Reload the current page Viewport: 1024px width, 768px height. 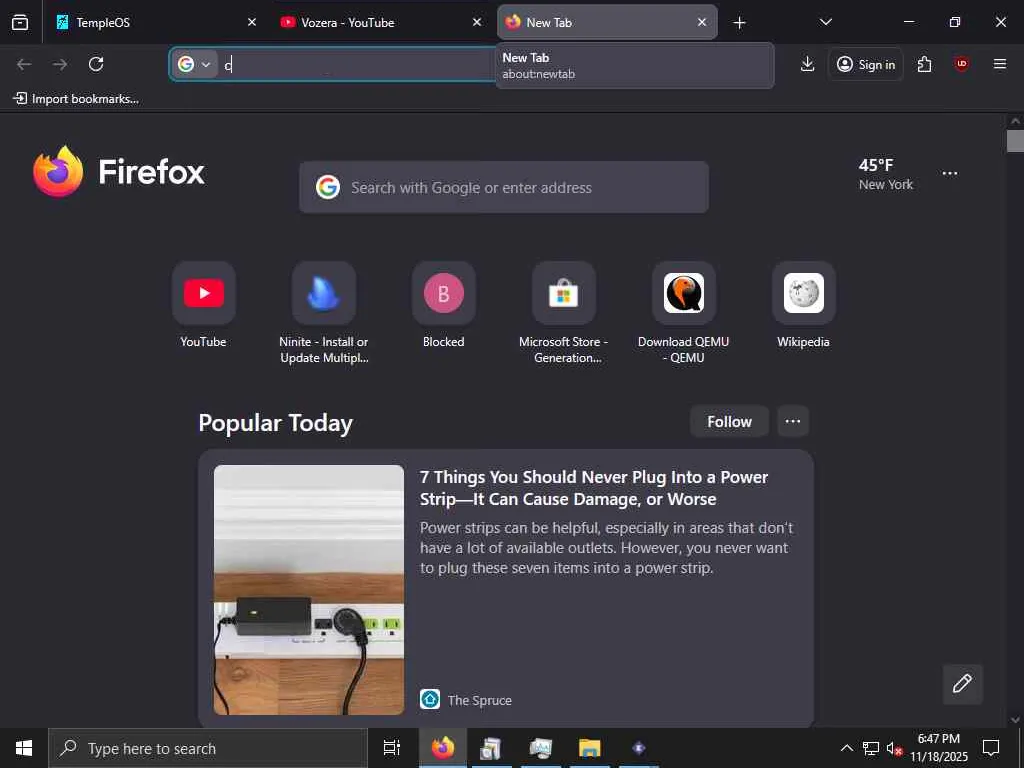tap(96, 64)
